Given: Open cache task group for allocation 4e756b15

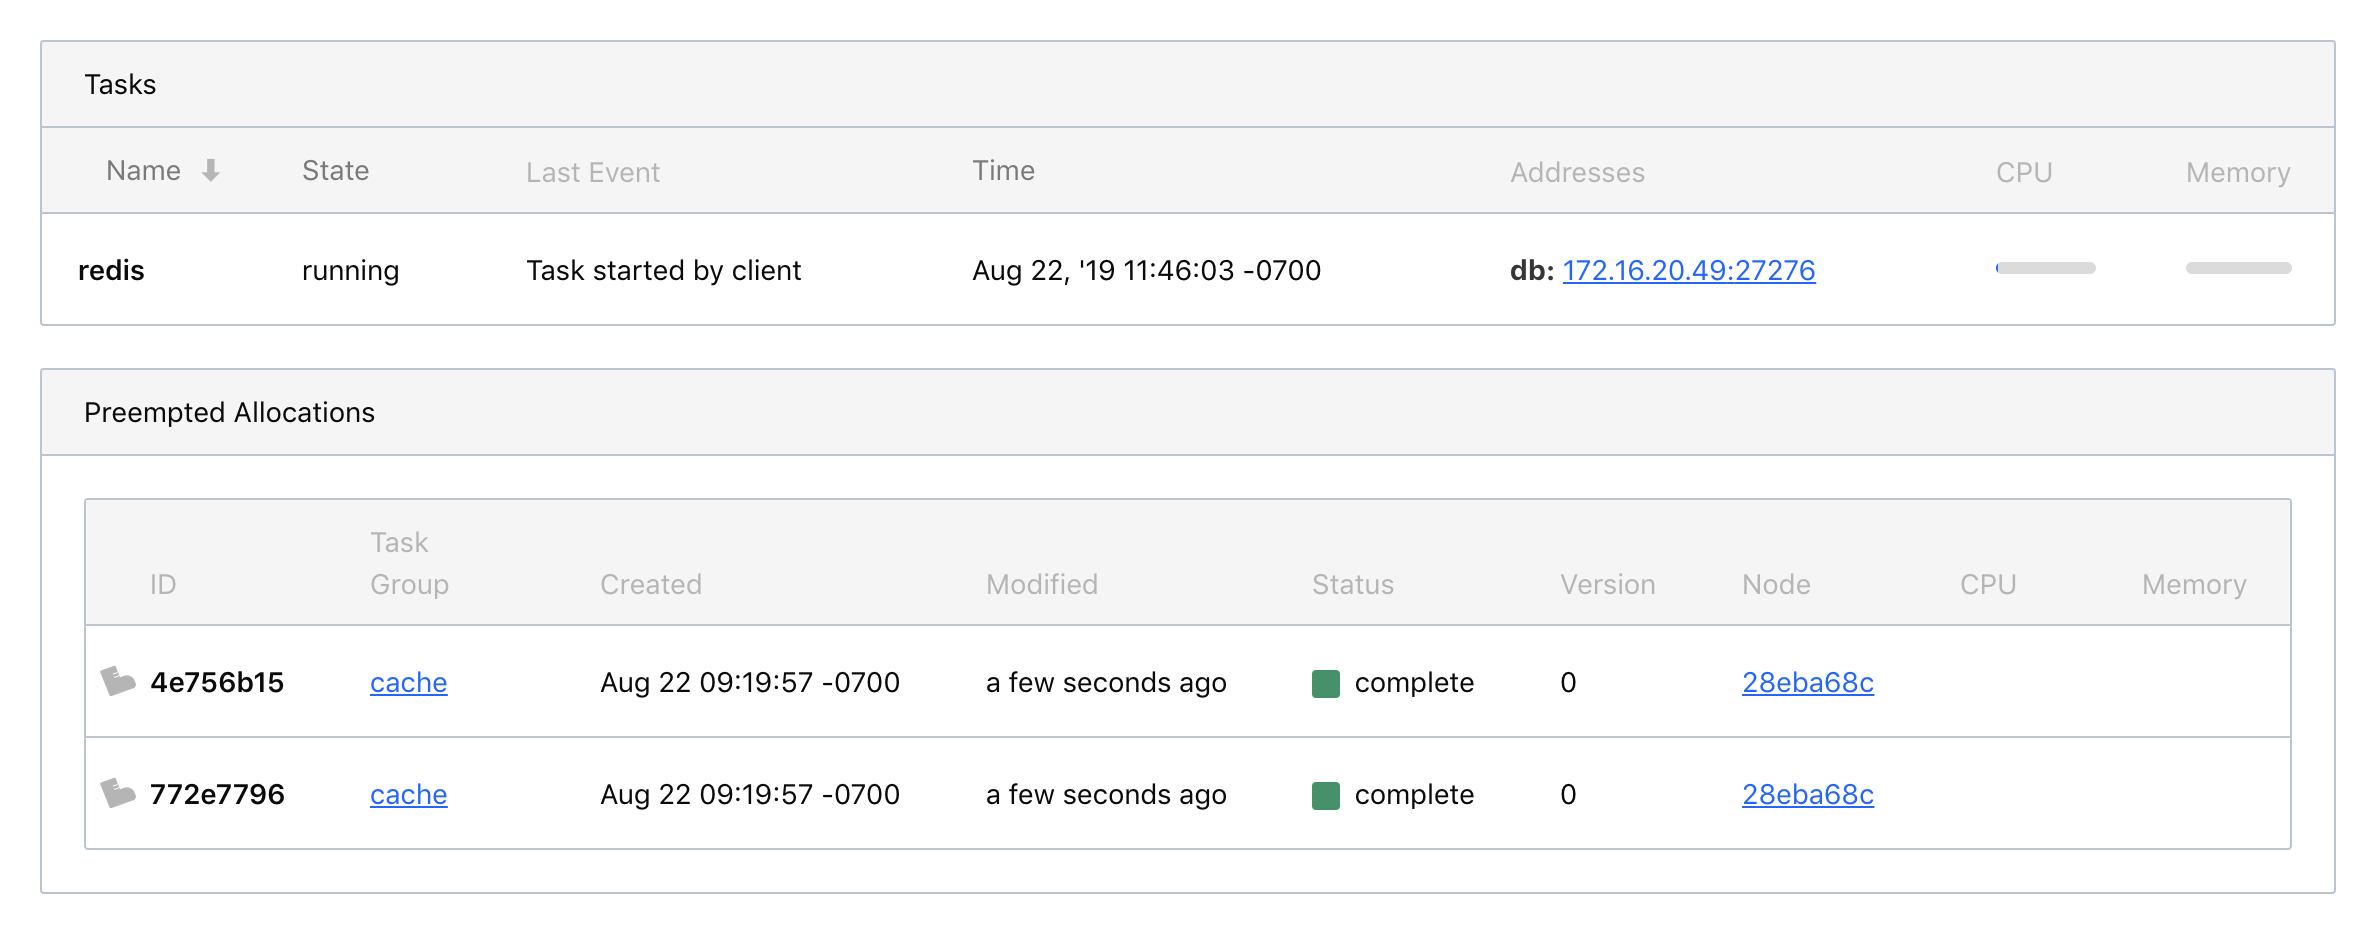Looking at the screenshot, I should point(408,683).
